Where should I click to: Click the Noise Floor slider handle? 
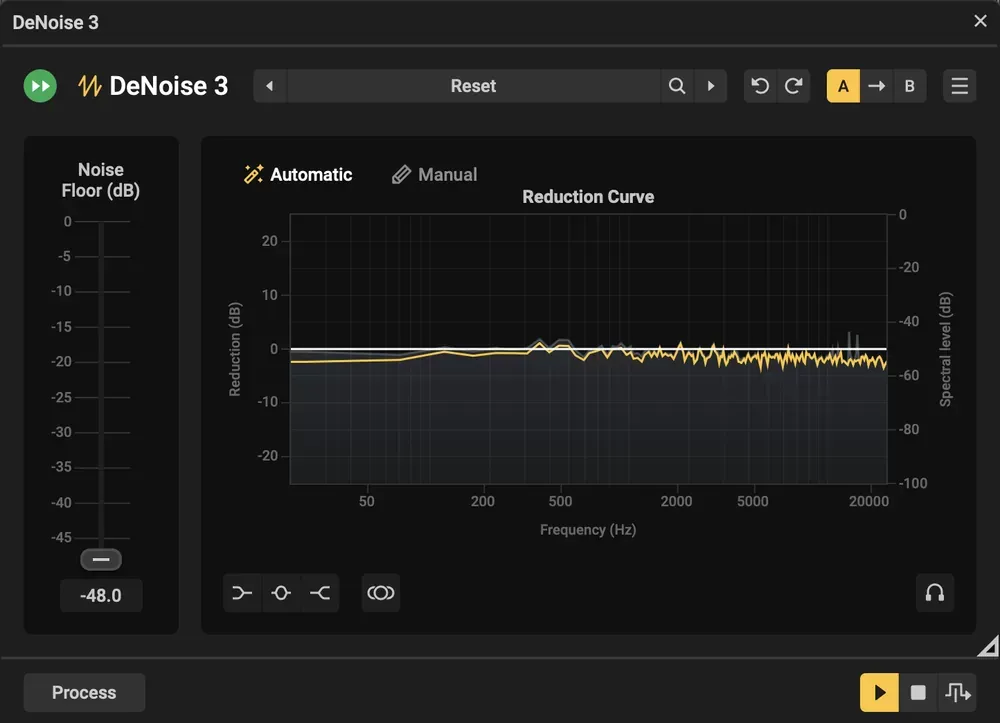click(101, 560)
